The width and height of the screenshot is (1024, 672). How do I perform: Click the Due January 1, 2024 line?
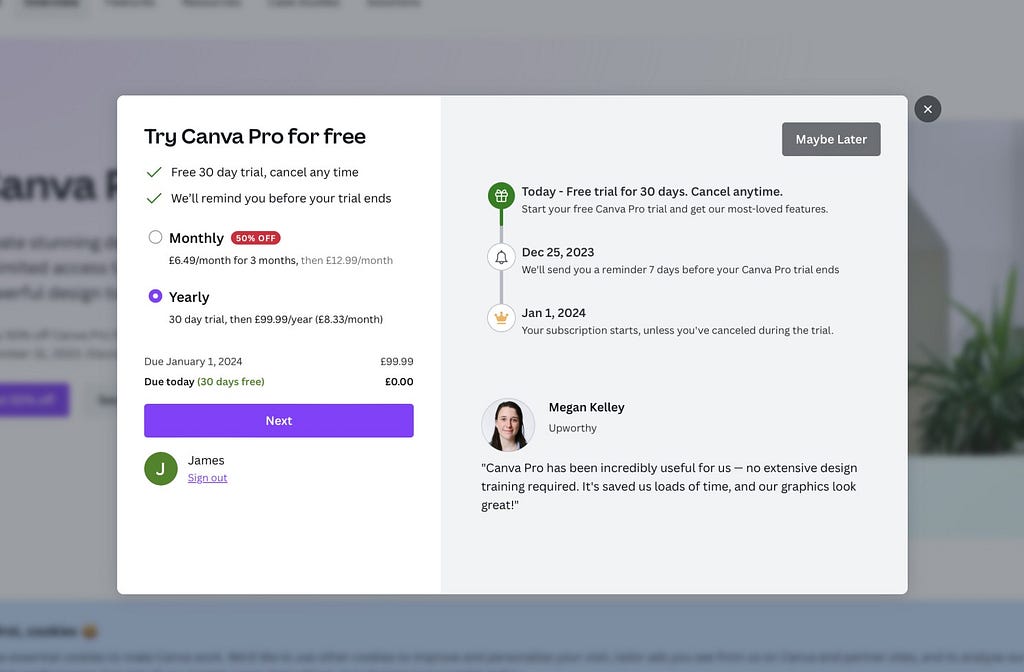[x=278, y=361]
